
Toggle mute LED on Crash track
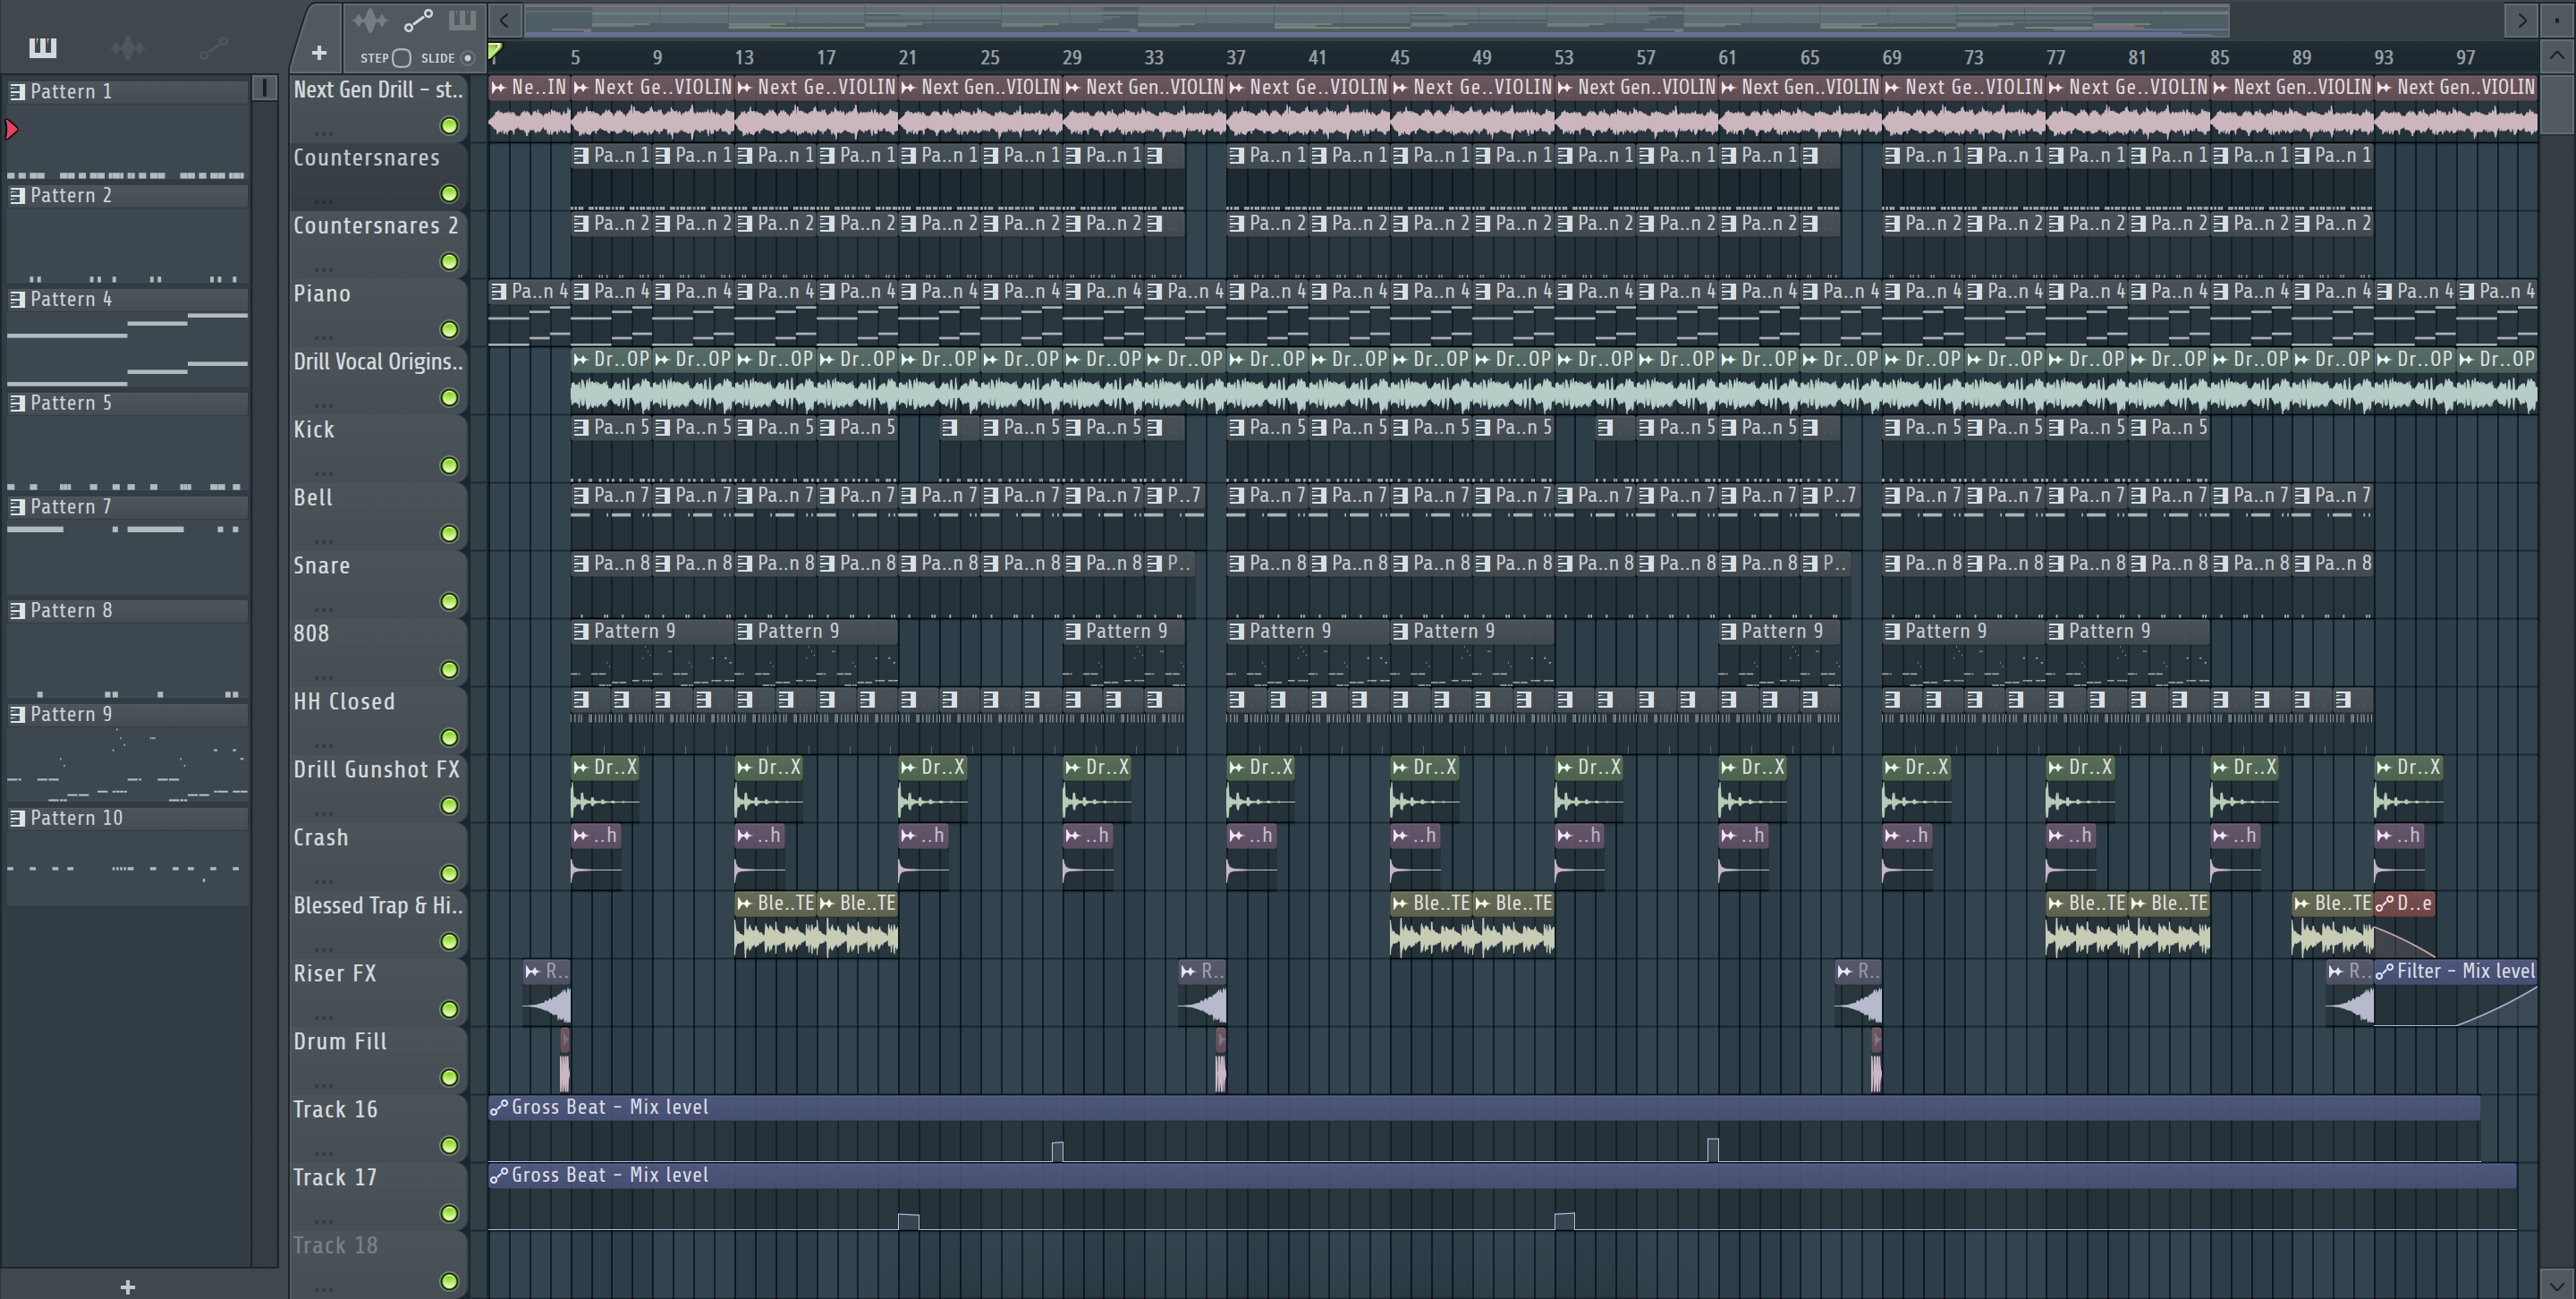click(449, 874)
